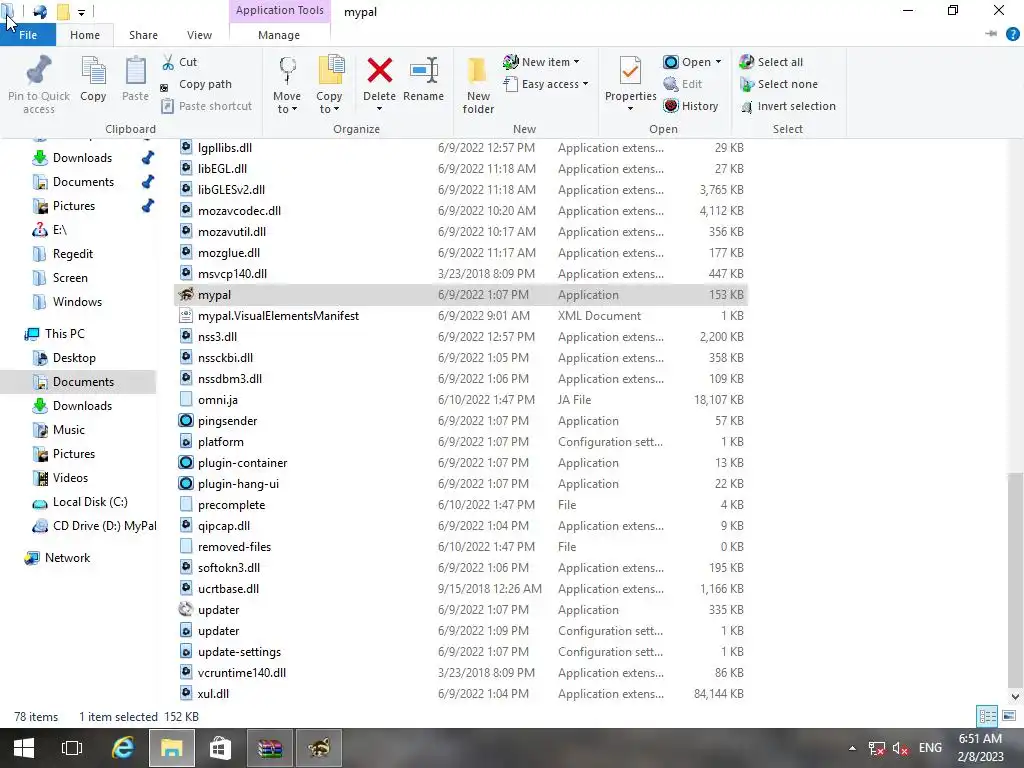The image size is (1024, 768).
Task: Select the pingsender application
Action: tap(460, 421)
